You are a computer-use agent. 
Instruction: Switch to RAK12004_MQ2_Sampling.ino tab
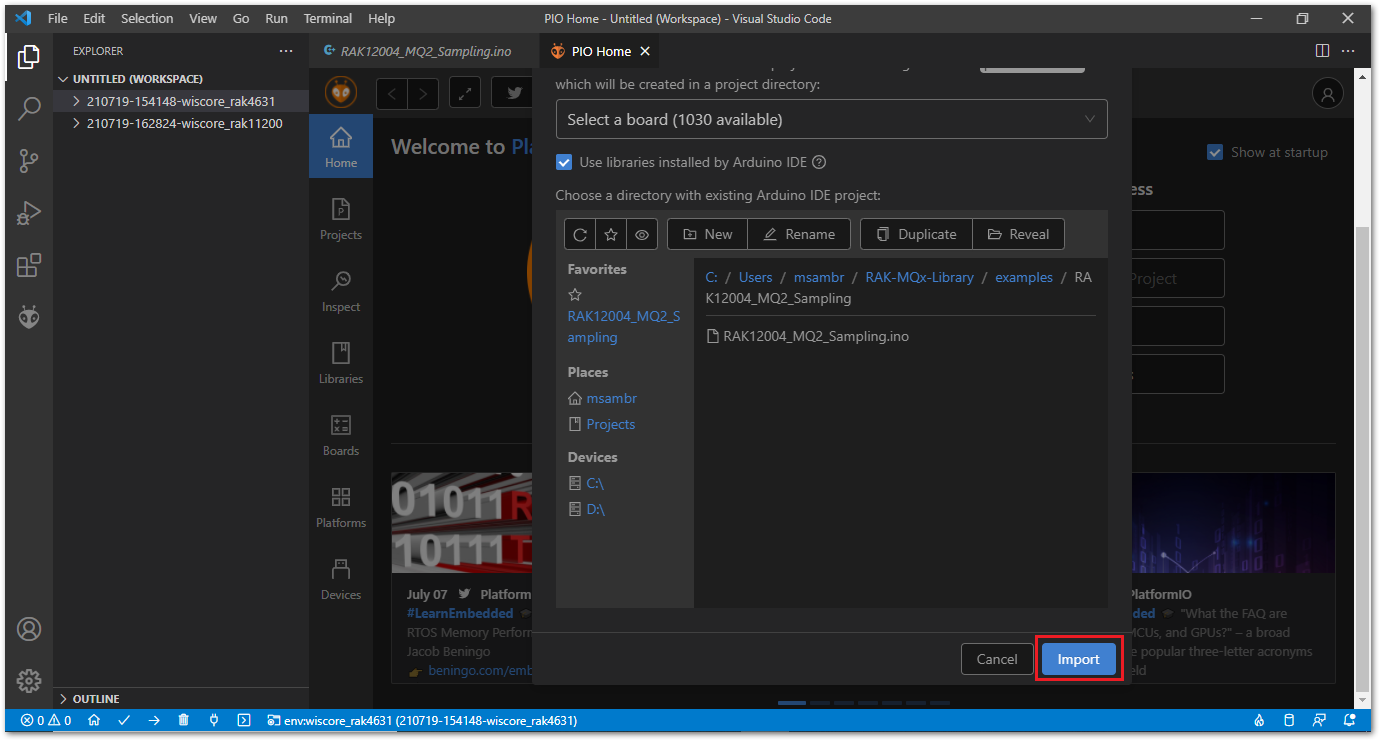(424, 51)
